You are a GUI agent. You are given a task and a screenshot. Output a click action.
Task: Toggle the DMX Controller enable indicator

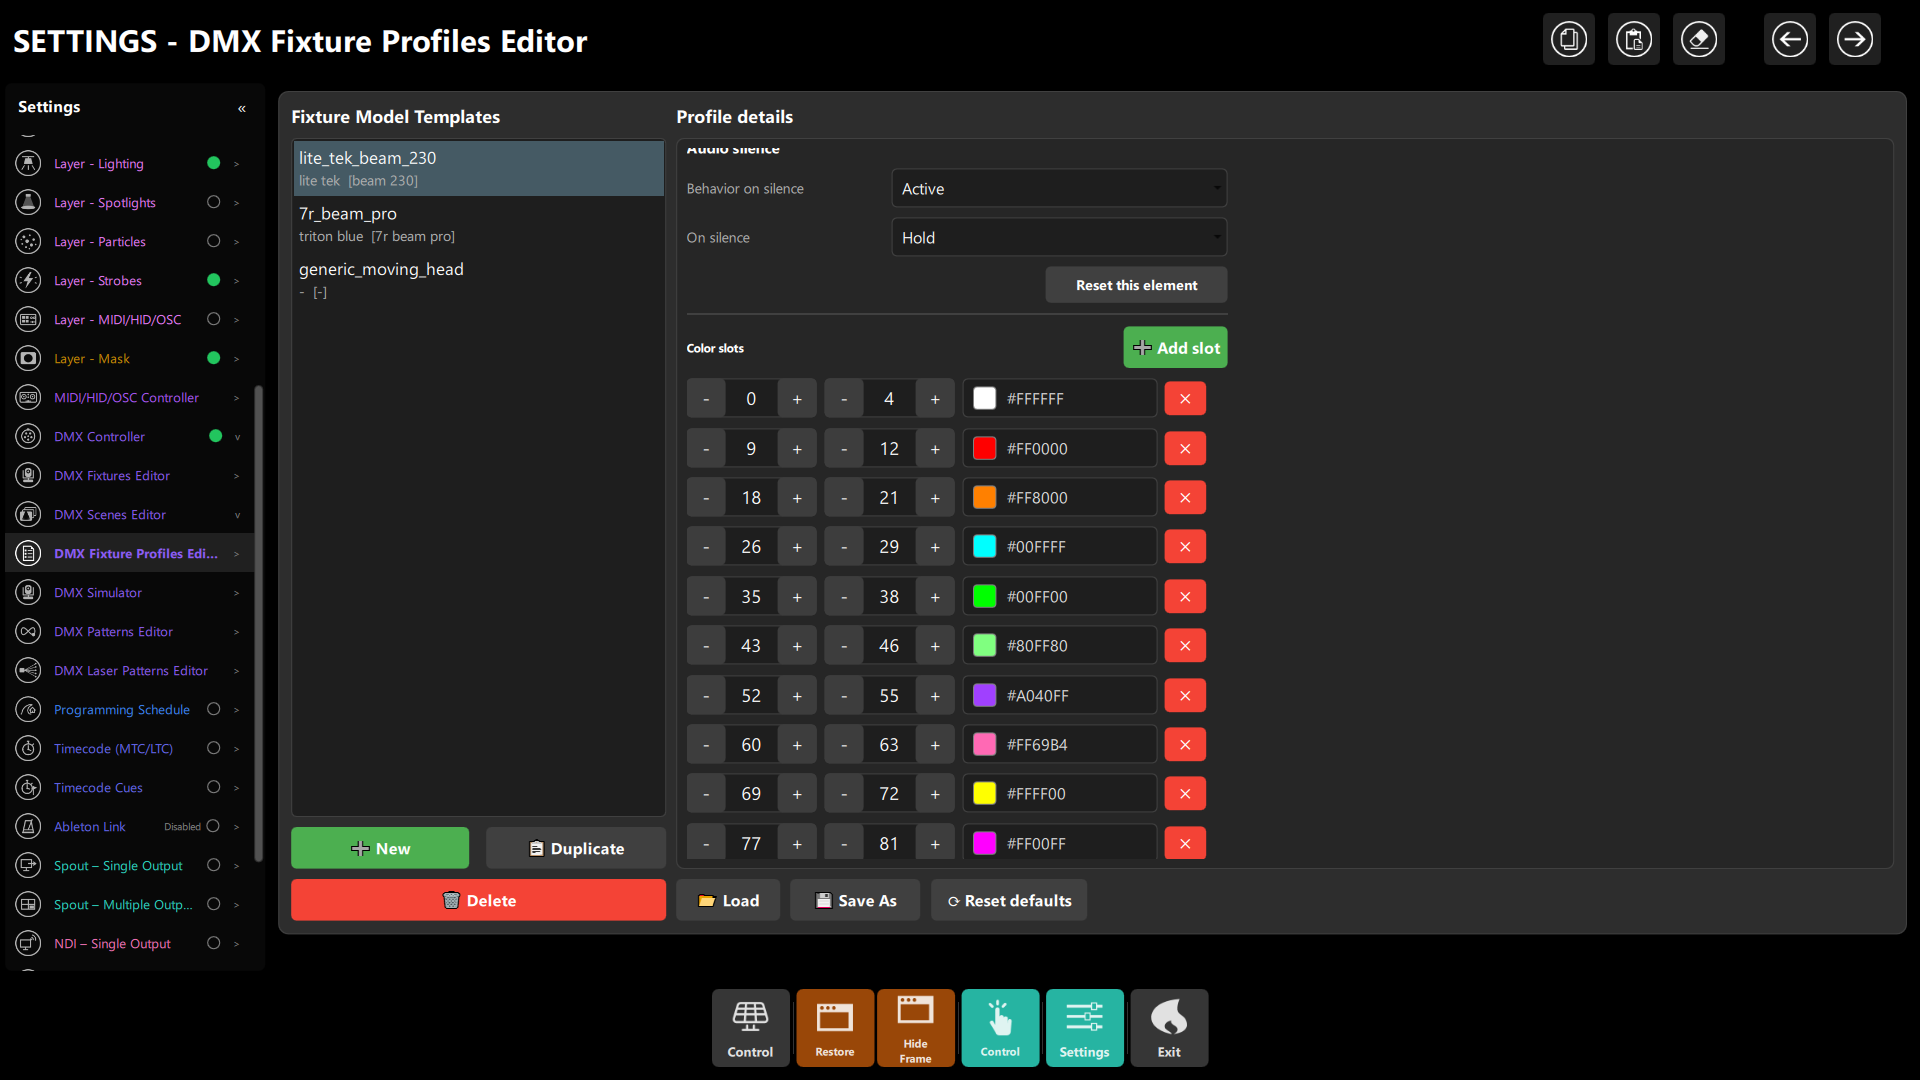[x=215, y=436]
